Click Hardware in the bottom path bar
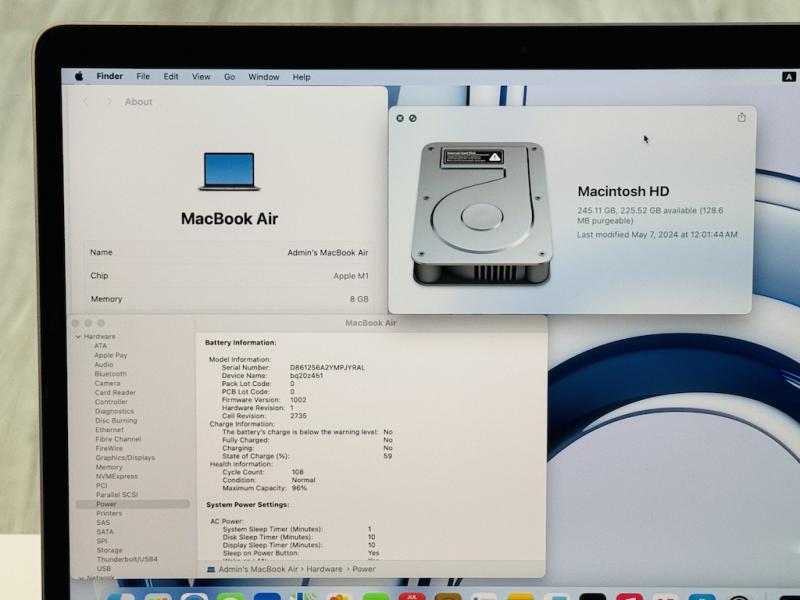The image size is (800, 600). [x=324, y=569]
